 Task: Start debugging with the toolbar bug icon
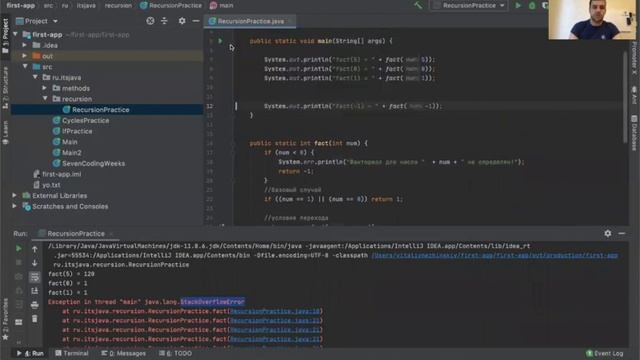532,5
